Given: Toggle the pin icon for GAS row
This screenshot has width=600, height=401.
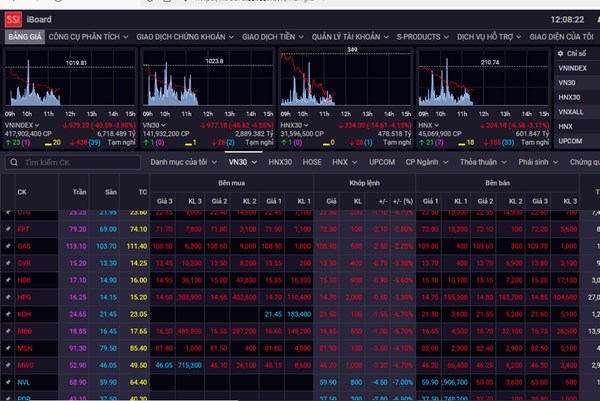Looking at the screenshot, I should pyautogui.click(x=8, y=246).
